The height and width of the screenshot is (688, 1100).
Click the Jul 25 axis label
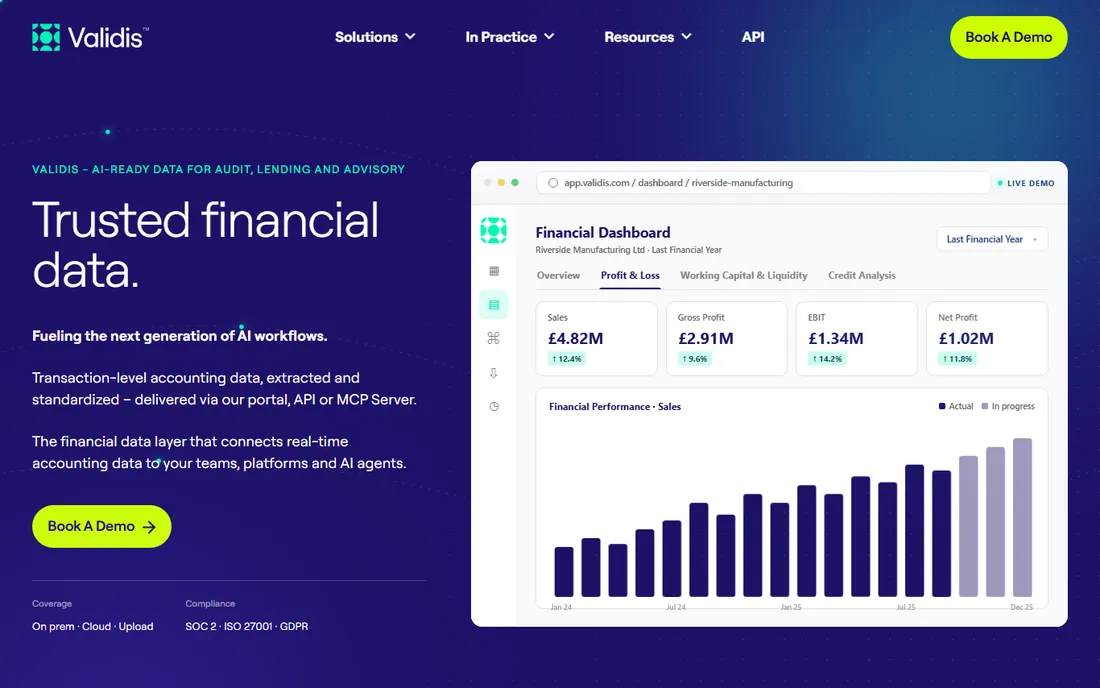pos(906,607)
